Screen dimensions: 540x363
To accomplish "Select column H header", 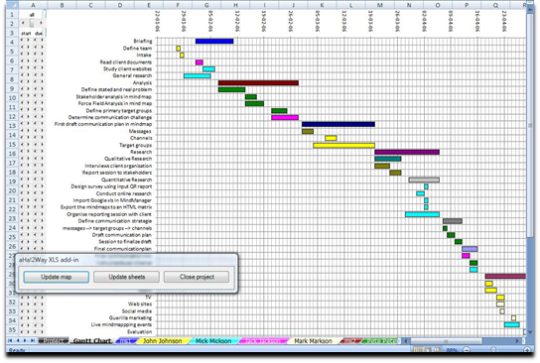I will 235,5.
